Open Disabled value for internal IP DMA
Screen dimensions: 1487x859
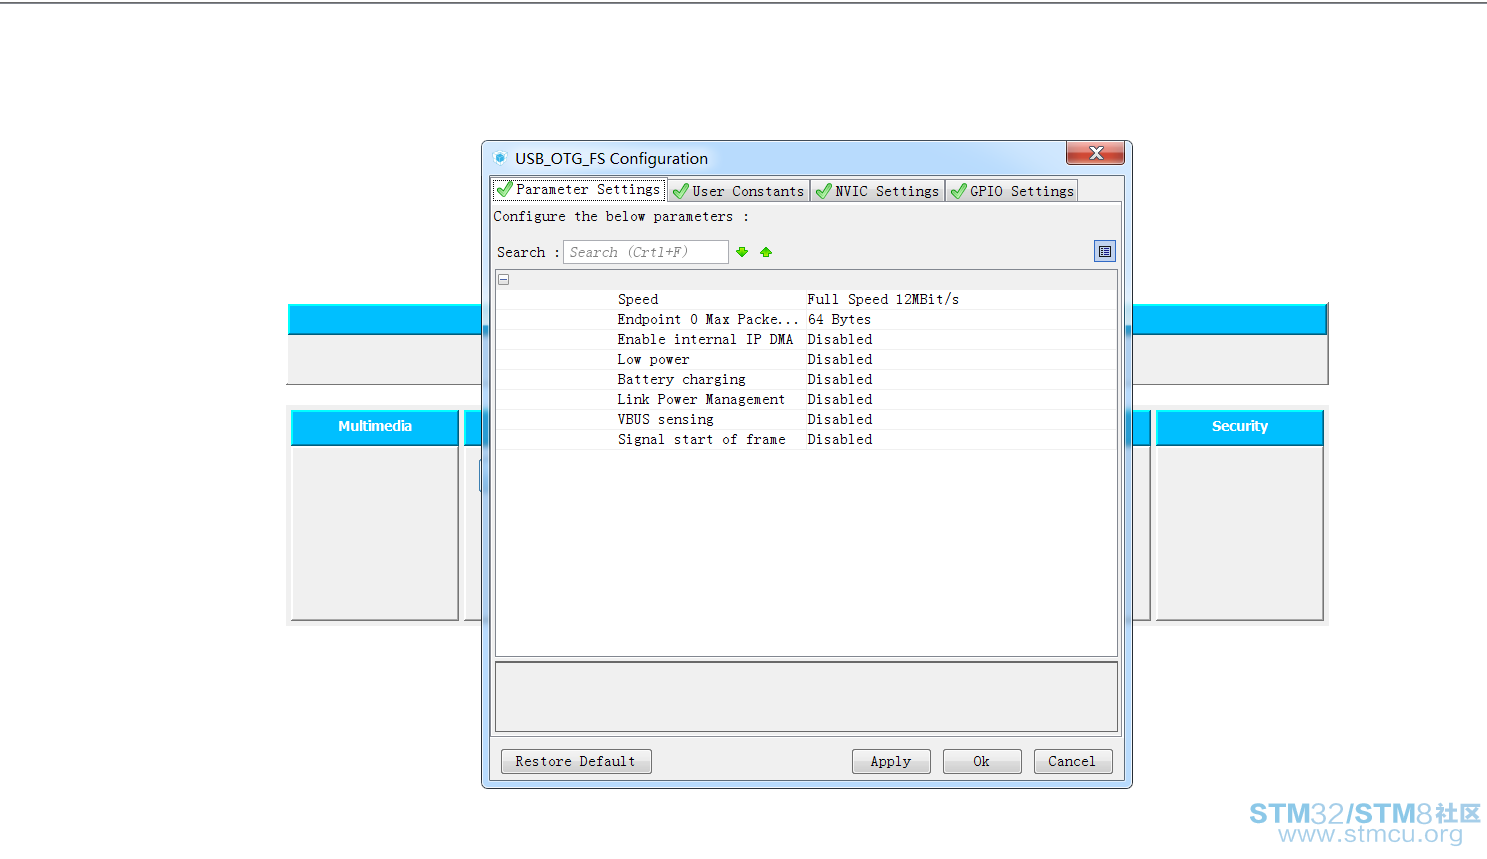(840, 339)
